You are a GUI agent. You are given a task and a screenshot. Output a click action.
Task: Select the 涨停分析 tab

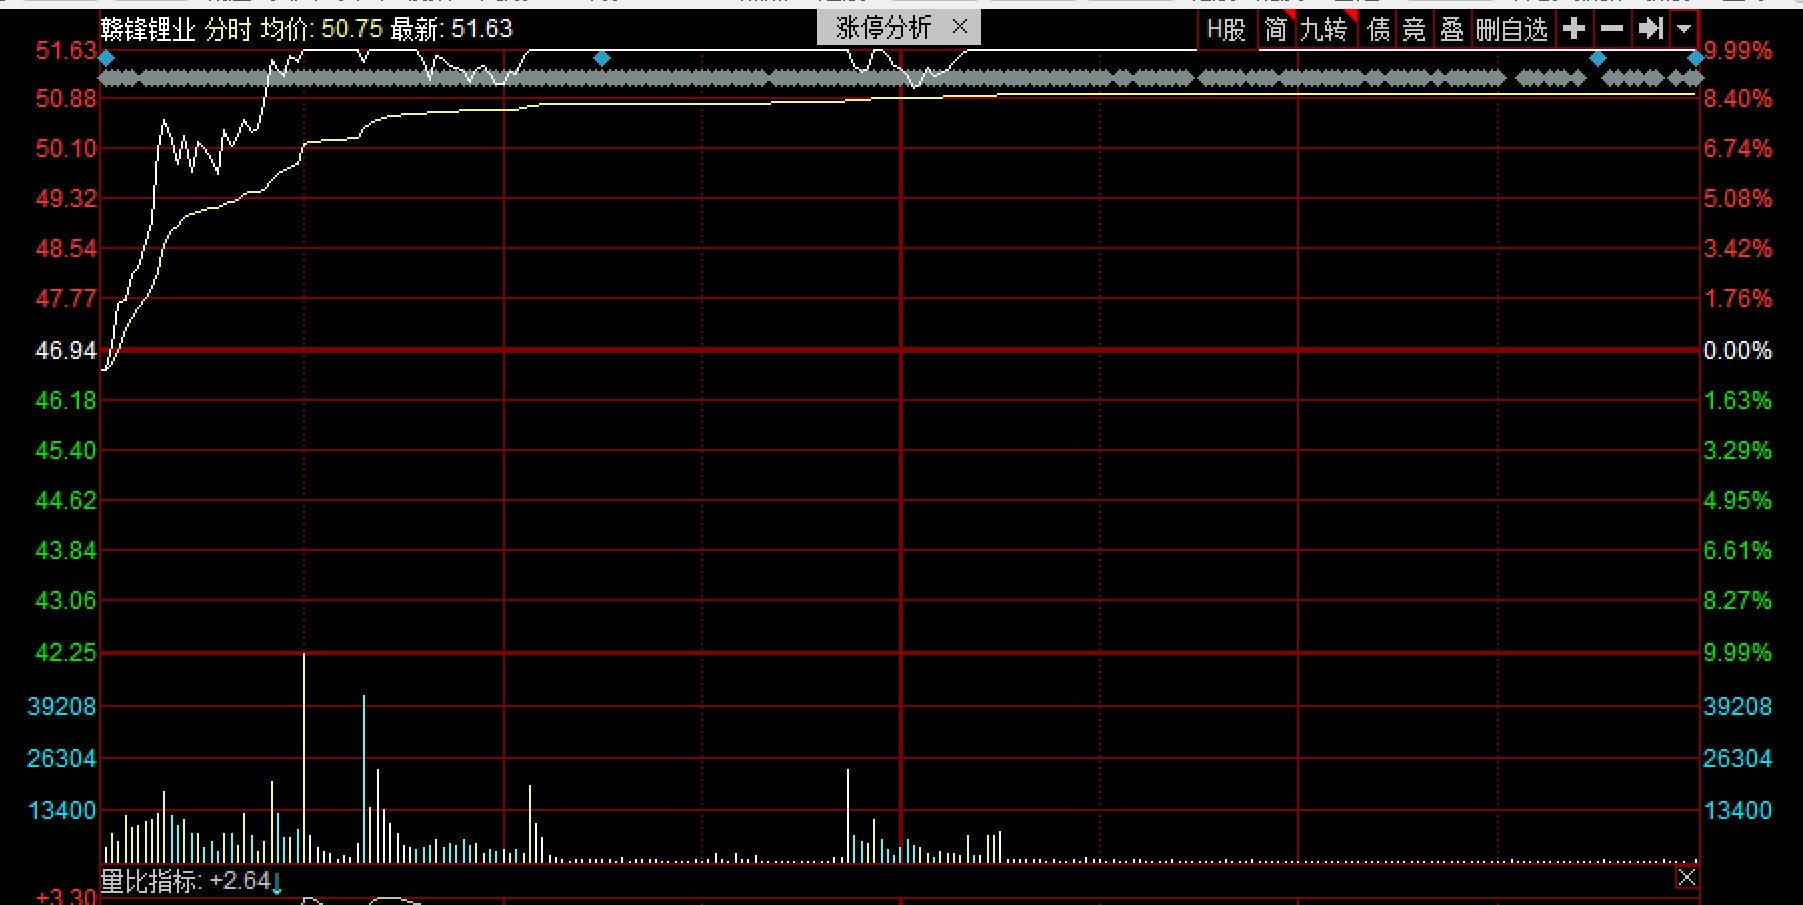coord(883,28)
